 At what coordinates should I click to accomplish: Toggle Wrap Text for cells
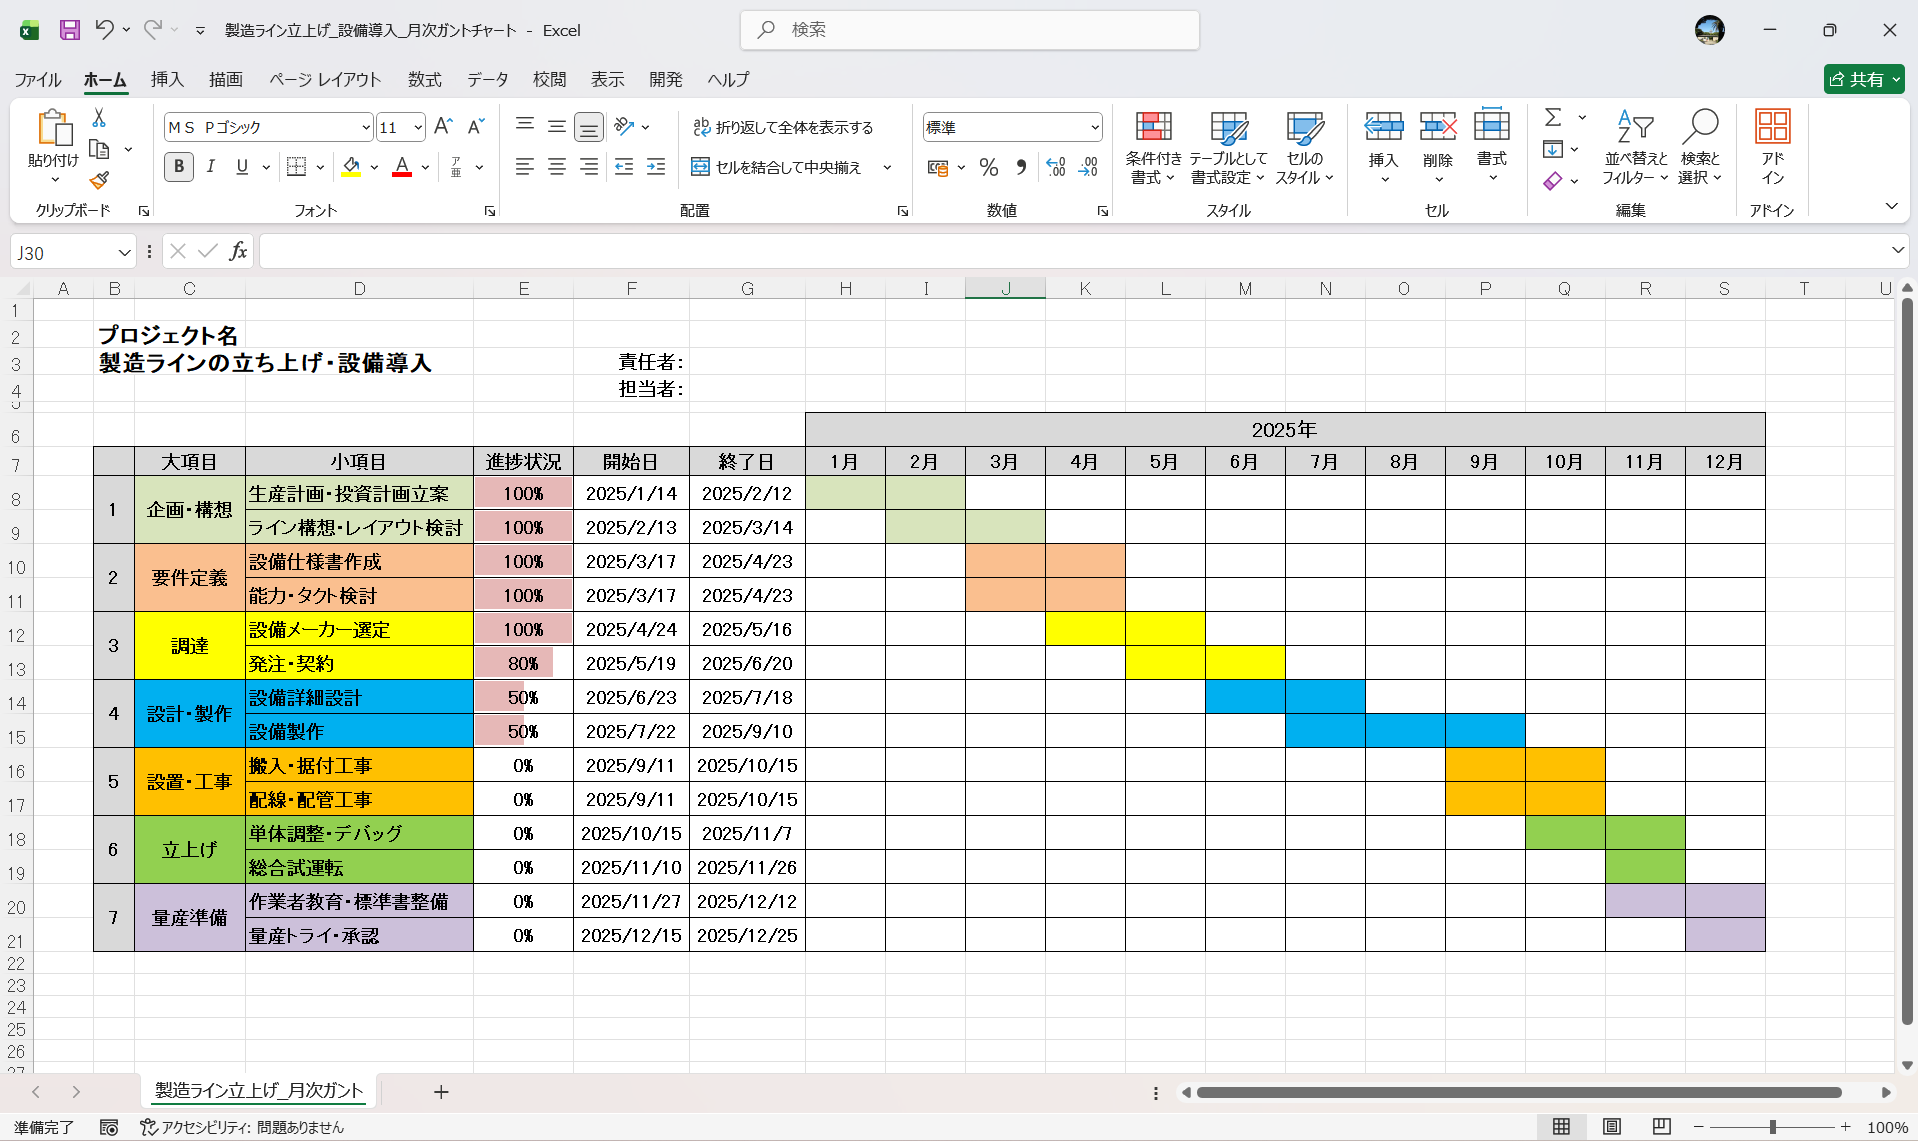click(x=783, y=127)
